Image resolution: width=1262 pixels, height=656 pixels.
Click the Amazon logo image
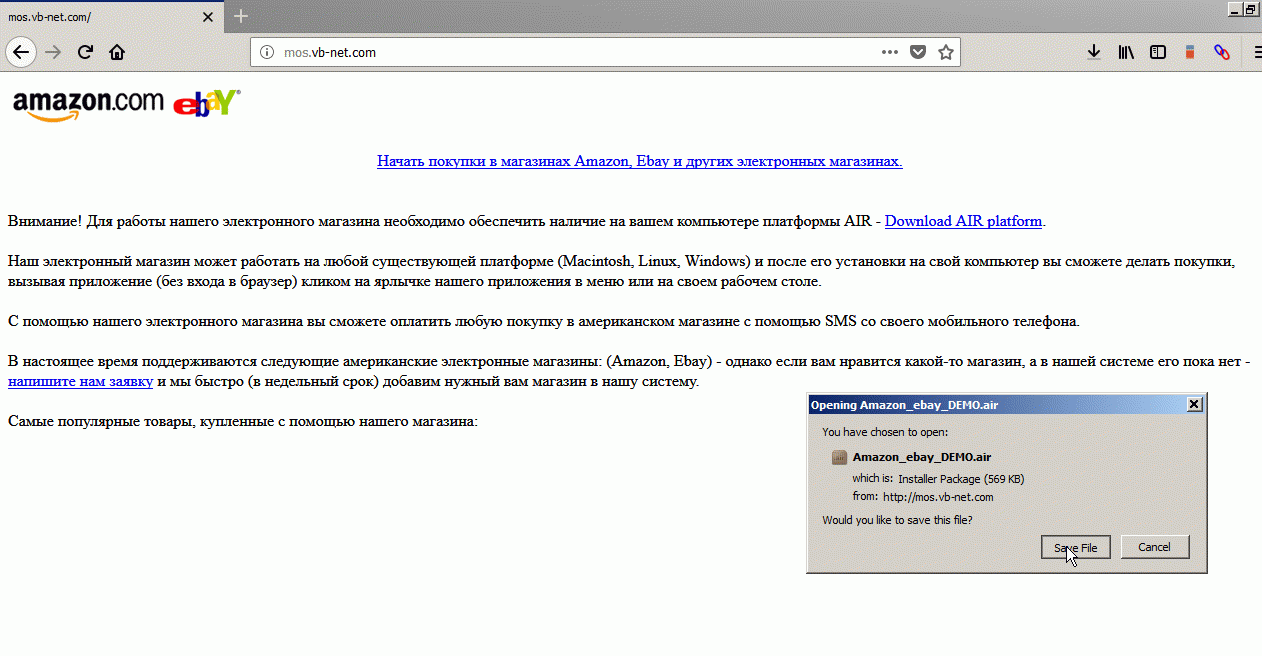click(x=88, y=105)
